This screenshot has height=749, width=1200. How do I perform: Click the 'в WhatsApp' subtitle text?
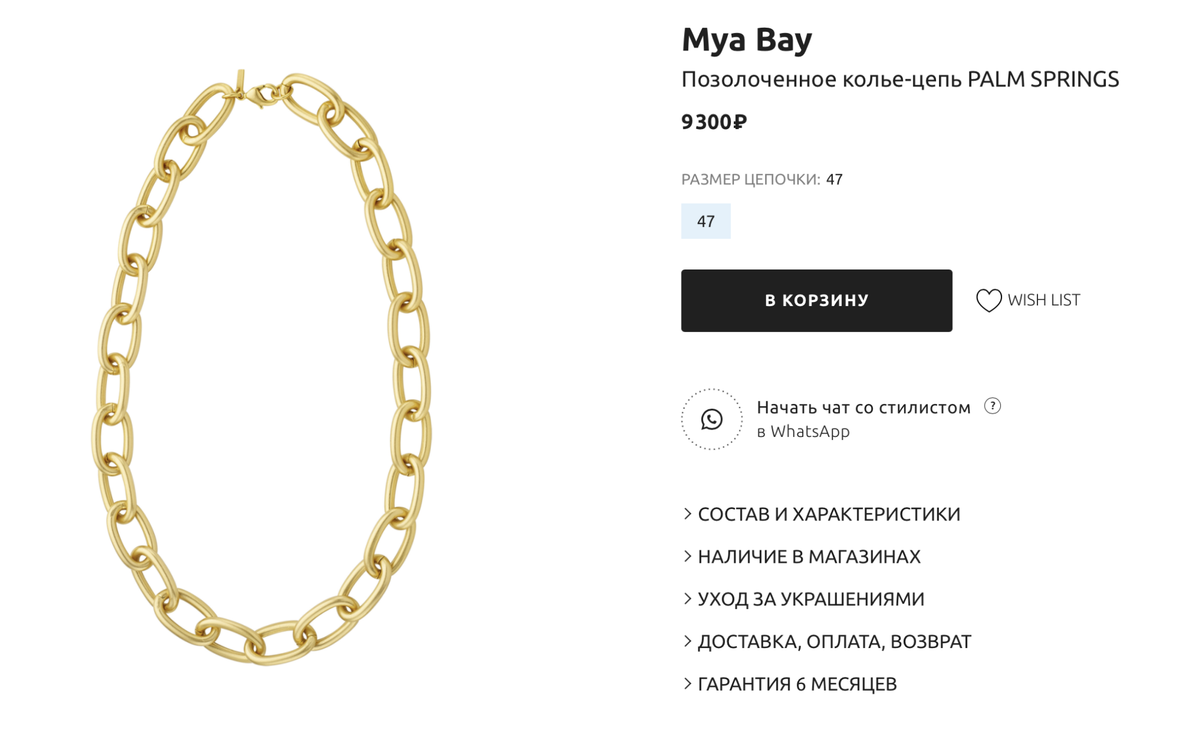803,432
